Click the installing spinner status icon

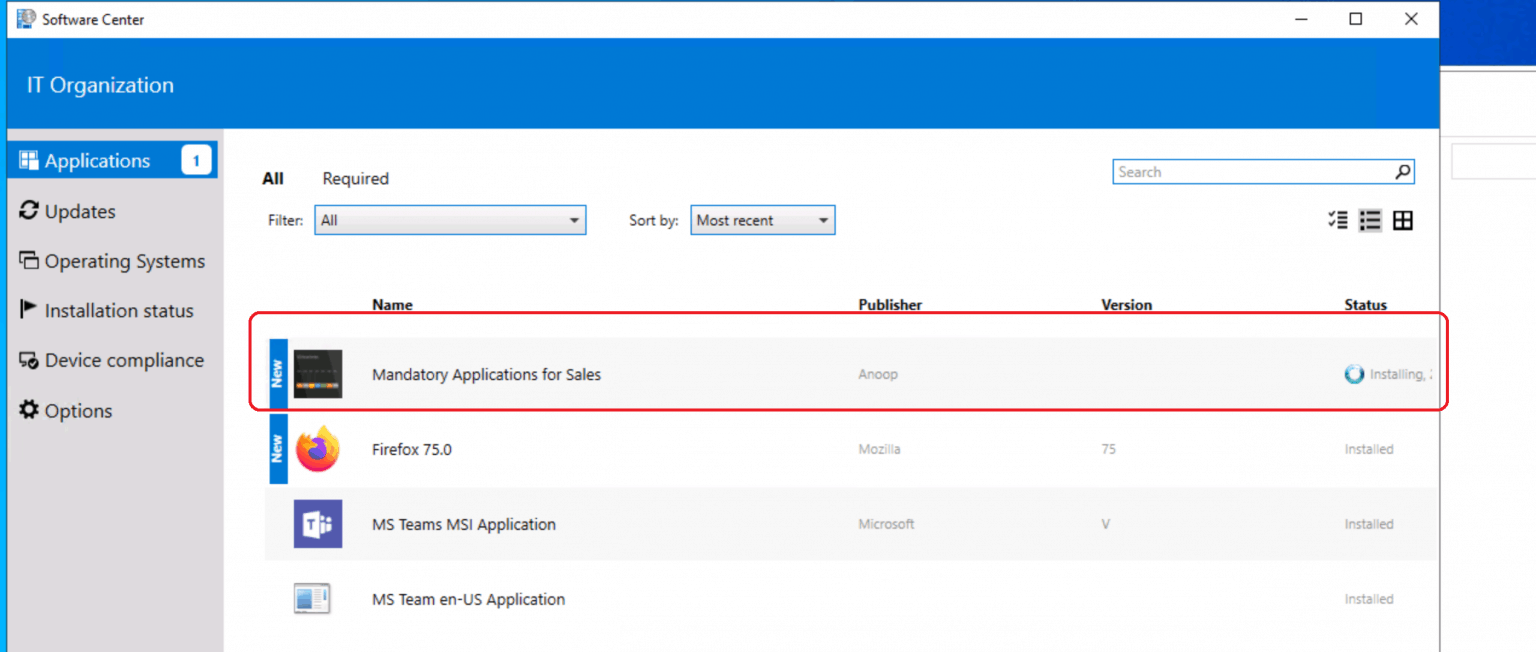tap(1354, 374)
